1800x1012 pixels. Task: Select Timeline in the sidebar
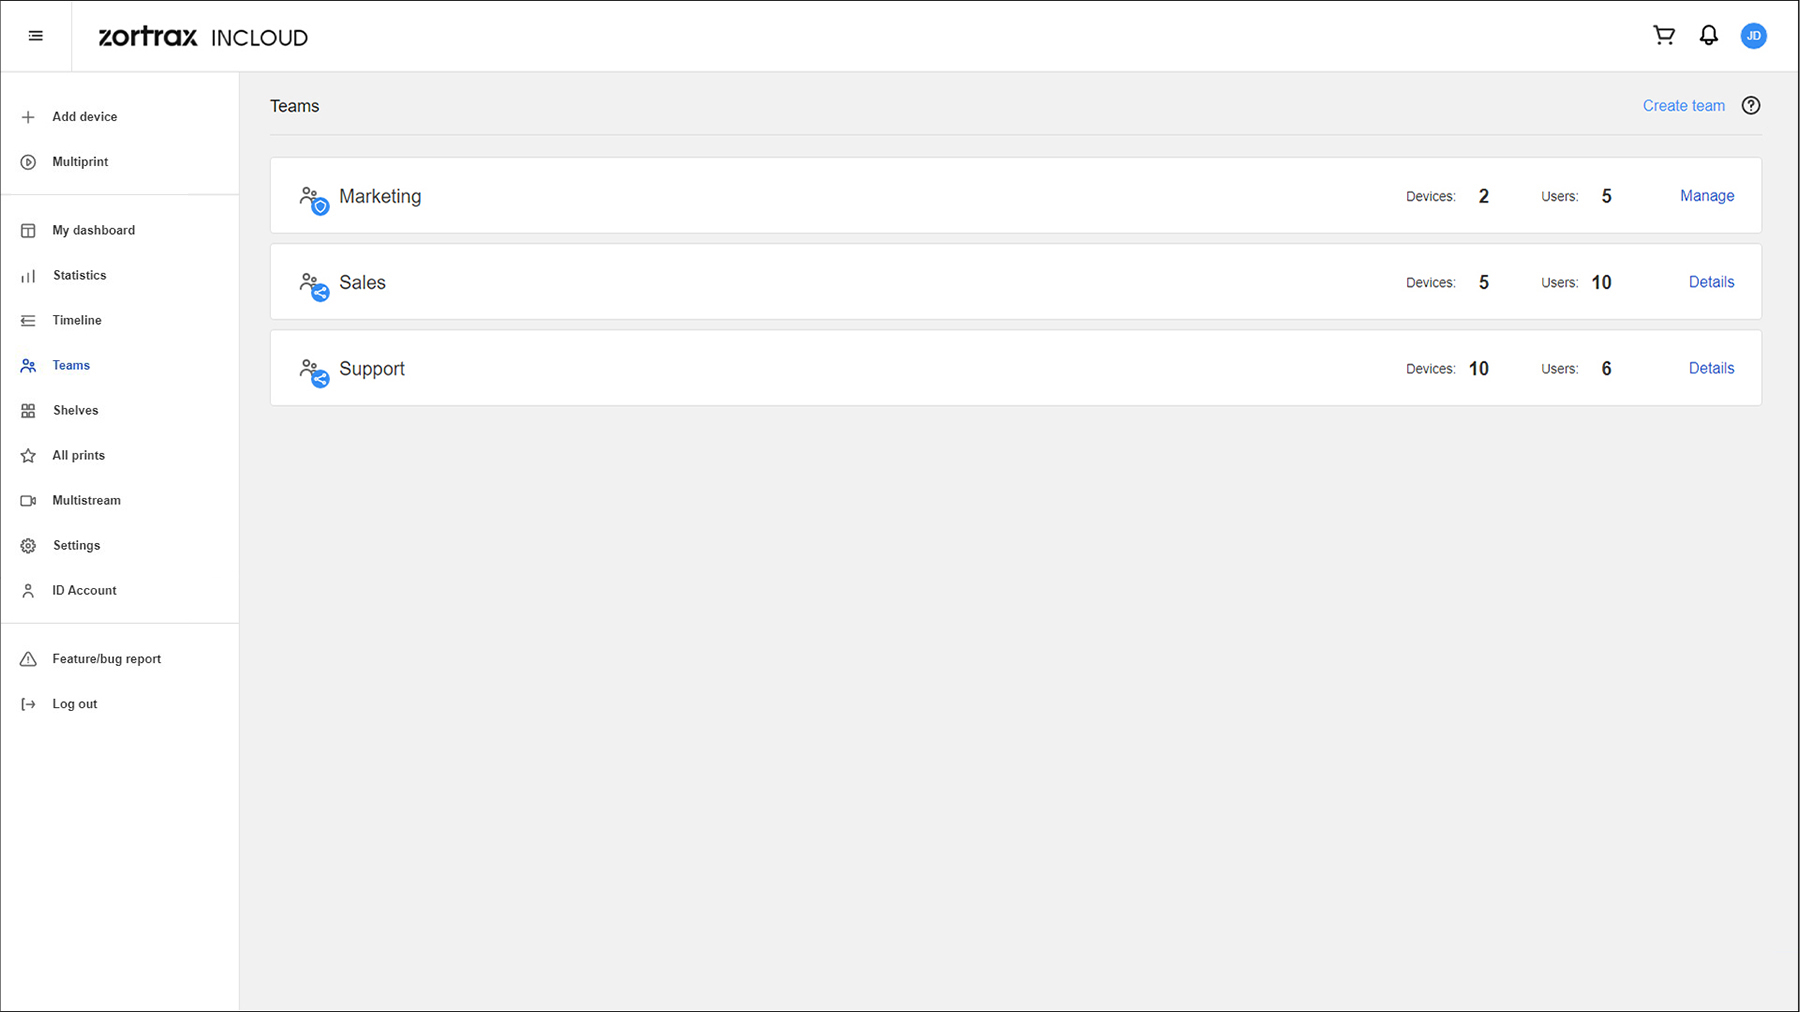tap(77, 320)
